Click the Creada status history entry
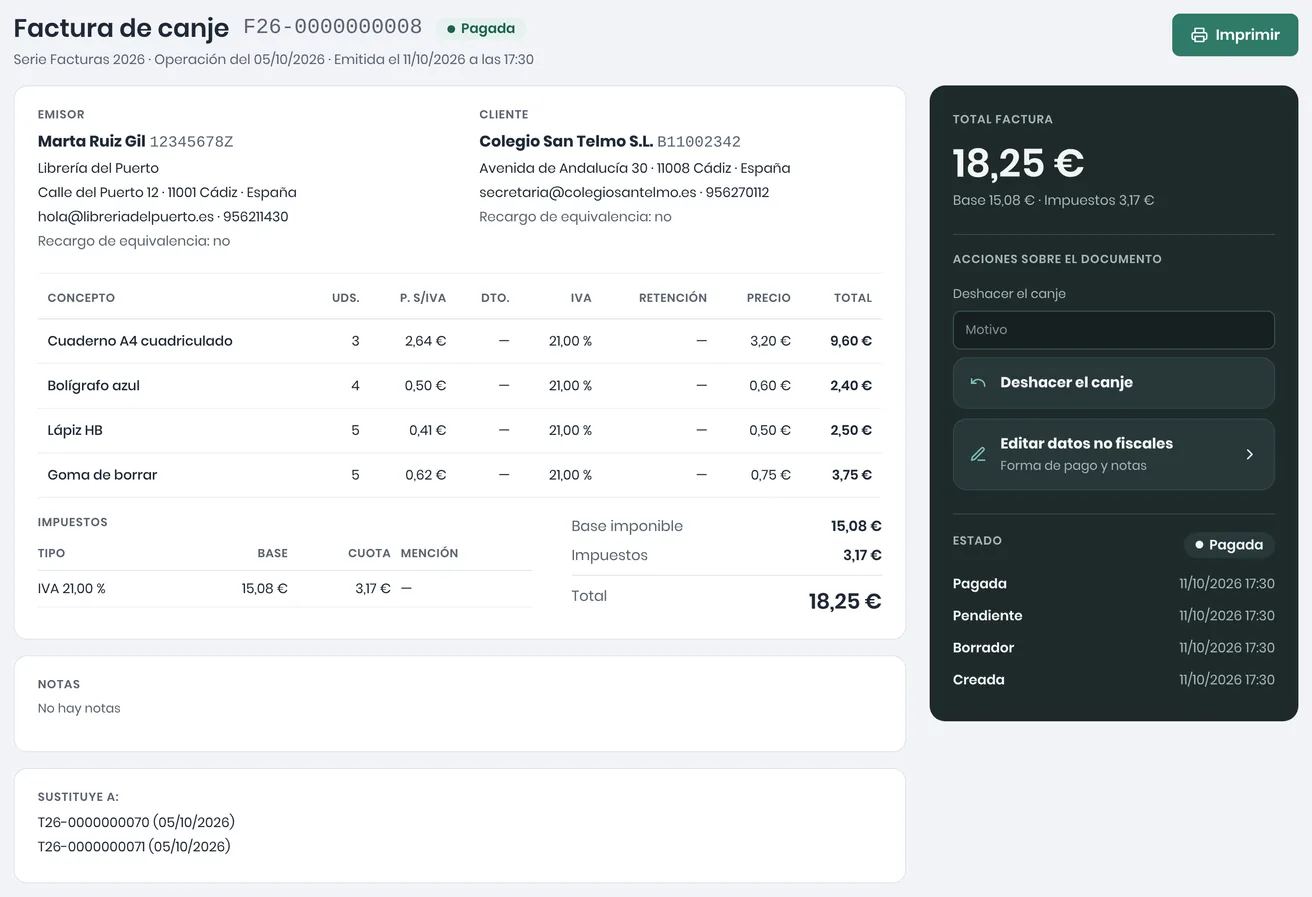The width and height of the screenshot is (1312, 897). tap(1113, 680)
